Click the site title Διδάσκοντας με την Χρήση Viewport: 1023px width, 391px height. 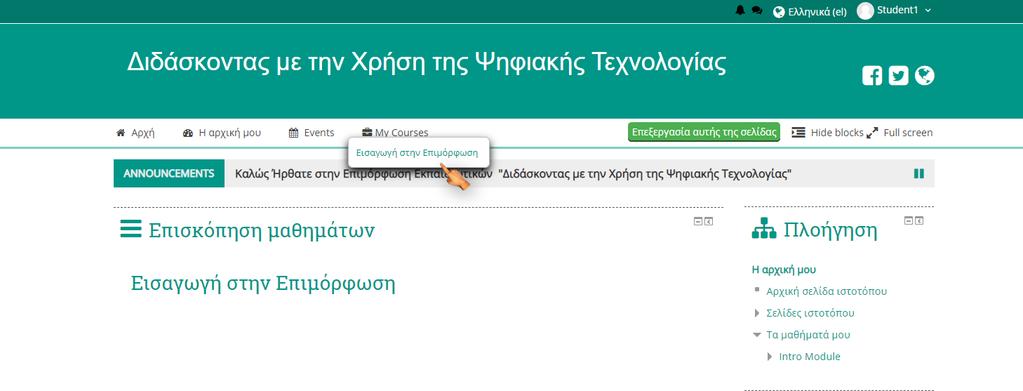427,63
